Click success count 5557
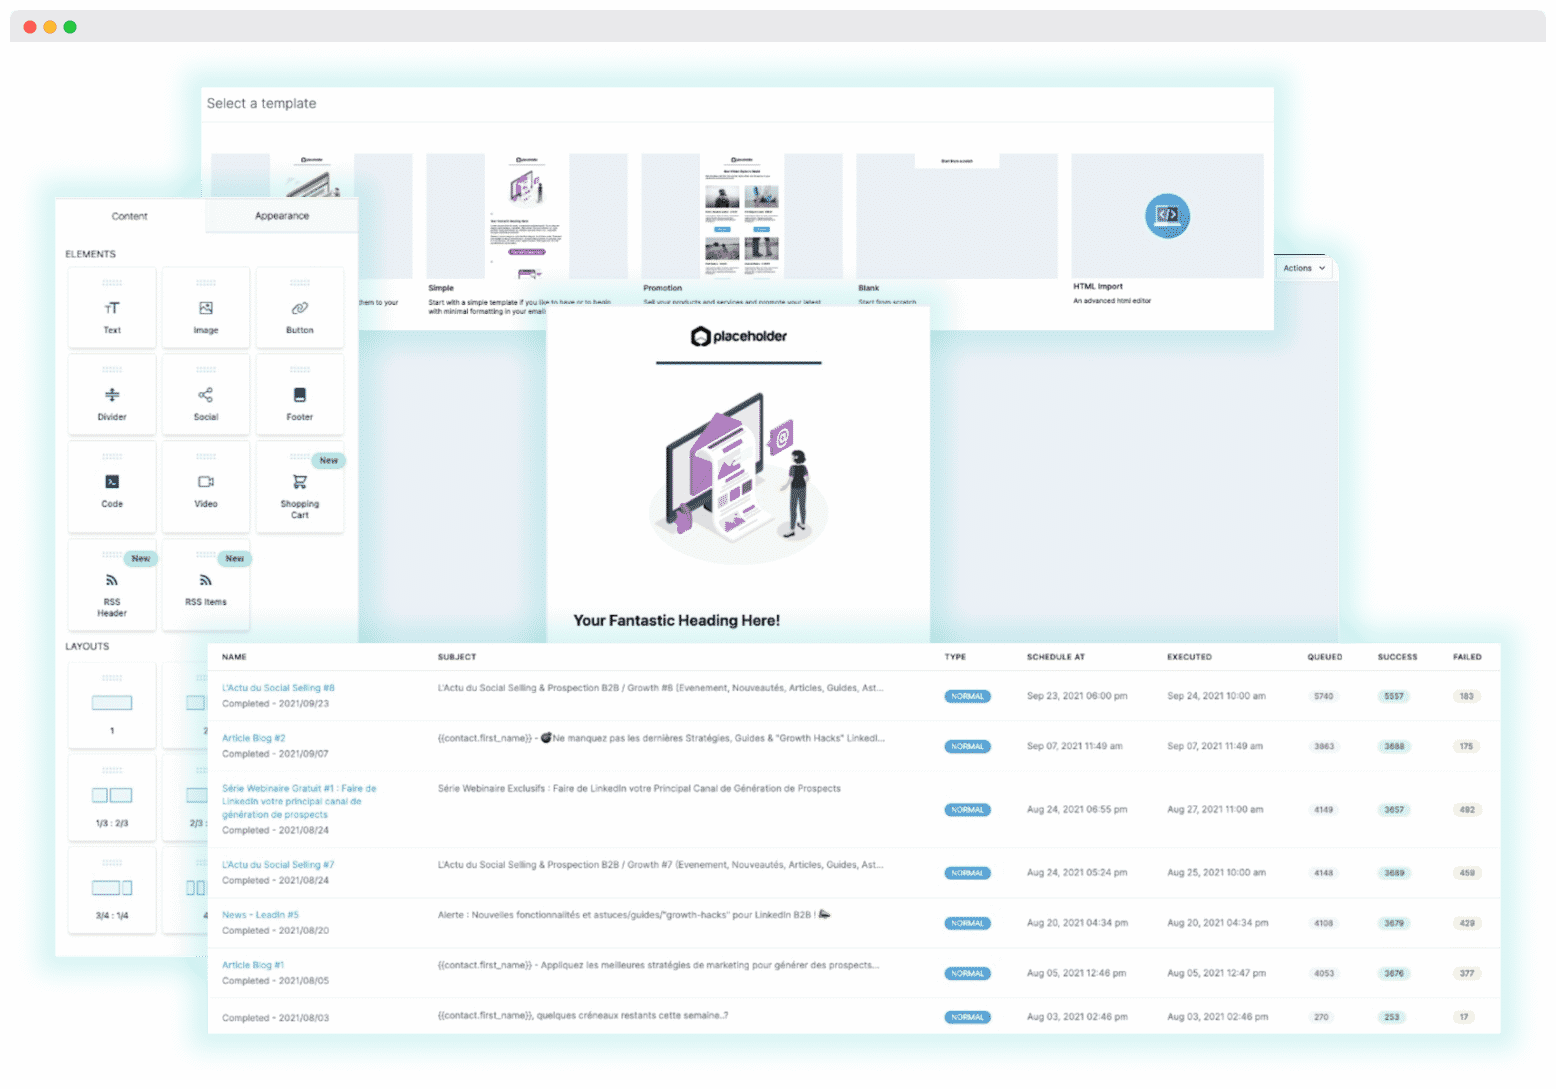 pos(1394,696)
